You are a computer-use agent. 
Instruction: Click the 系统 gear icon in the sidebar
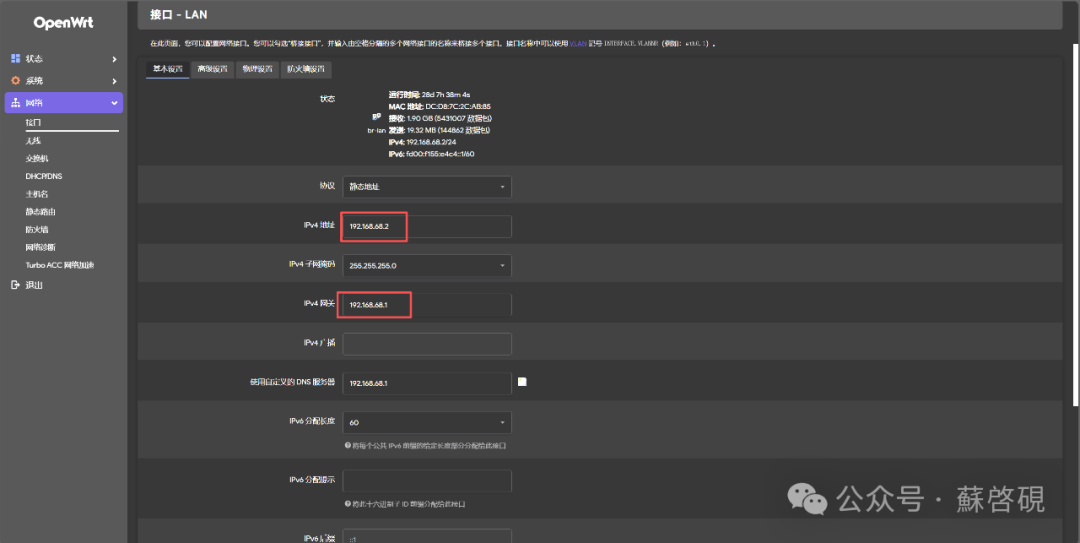point(16,81)
